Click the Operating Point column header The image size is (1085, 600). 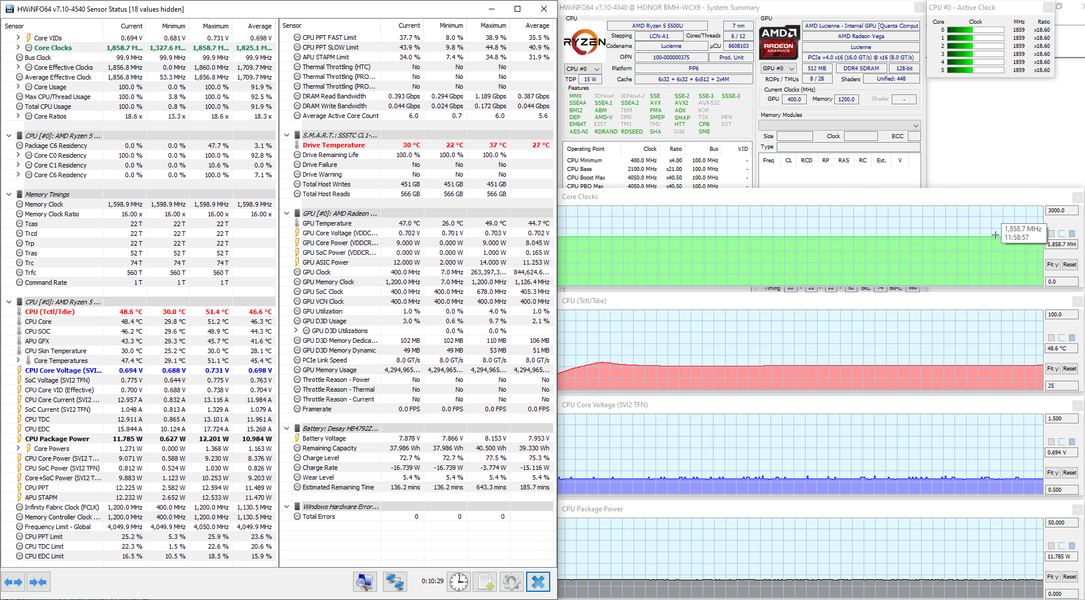585,149
